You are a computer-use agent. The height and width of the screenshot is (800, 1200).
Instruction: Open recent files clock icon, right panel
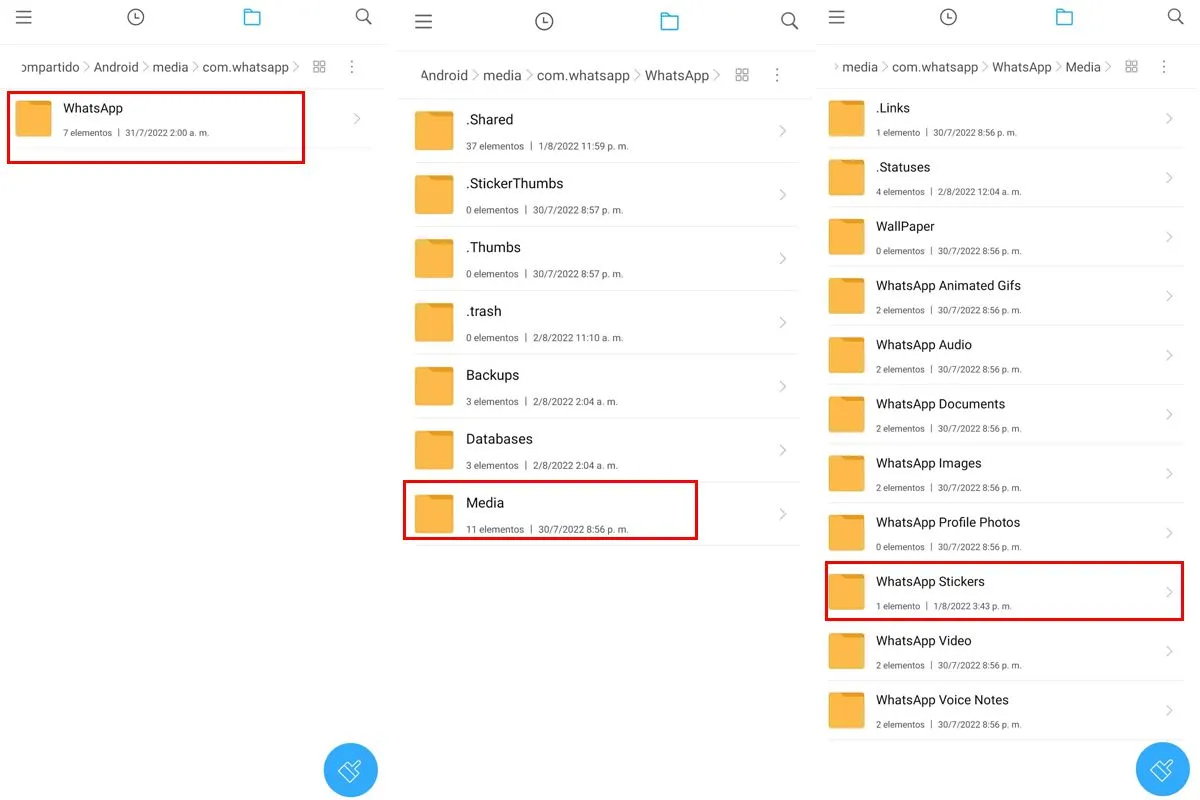click(x=948, y=17)
